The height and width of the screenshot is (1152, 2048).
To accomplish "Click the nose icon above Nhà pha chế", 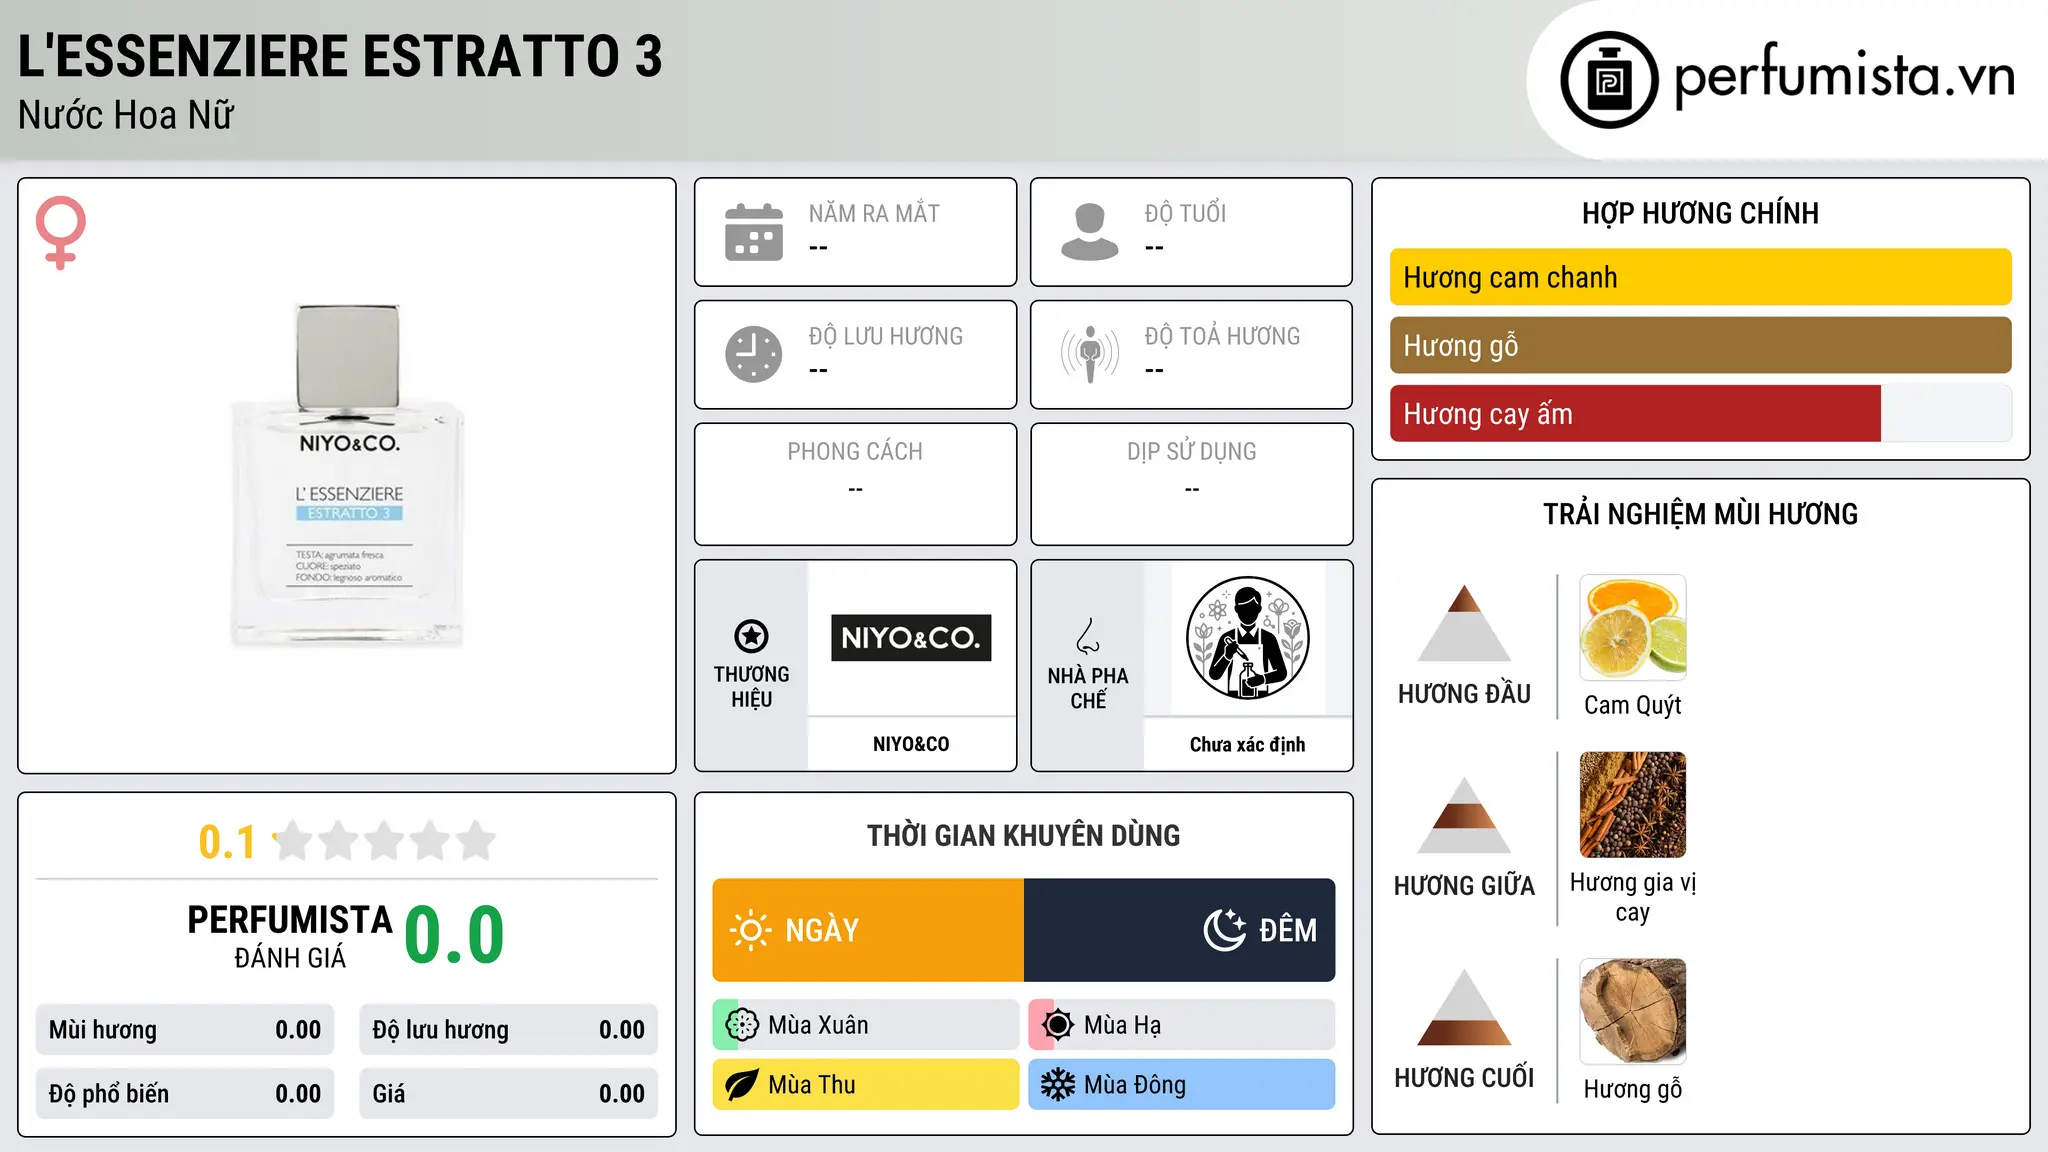I will click(x=1088, y=636).
